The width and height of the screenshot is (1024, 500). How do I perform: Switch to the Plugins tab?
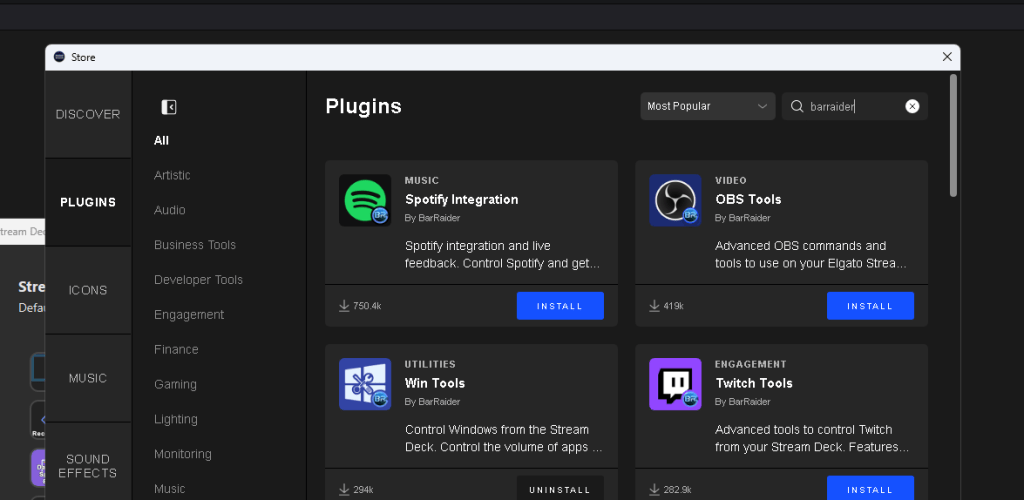pyautogui.click(x=88, y=202)
